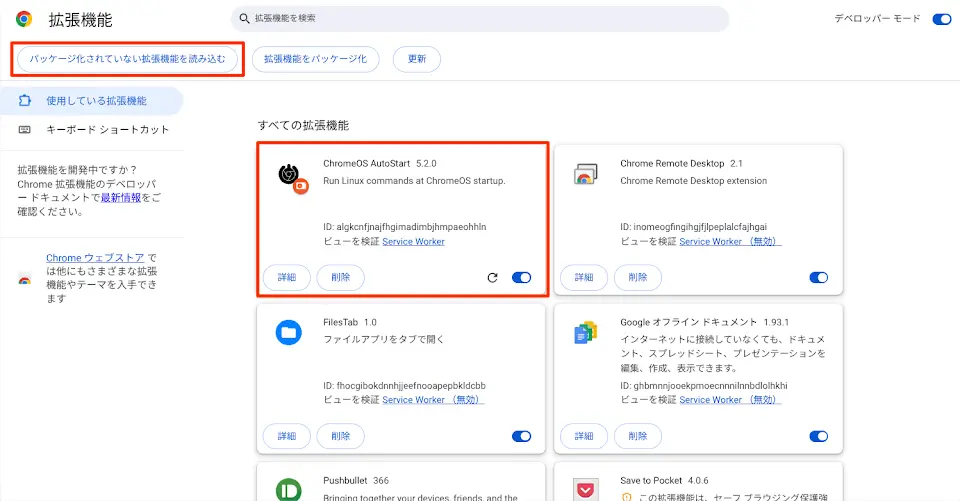960x501 pixels.
Task: Click the search magnifier icon
Action: [244, 18]
